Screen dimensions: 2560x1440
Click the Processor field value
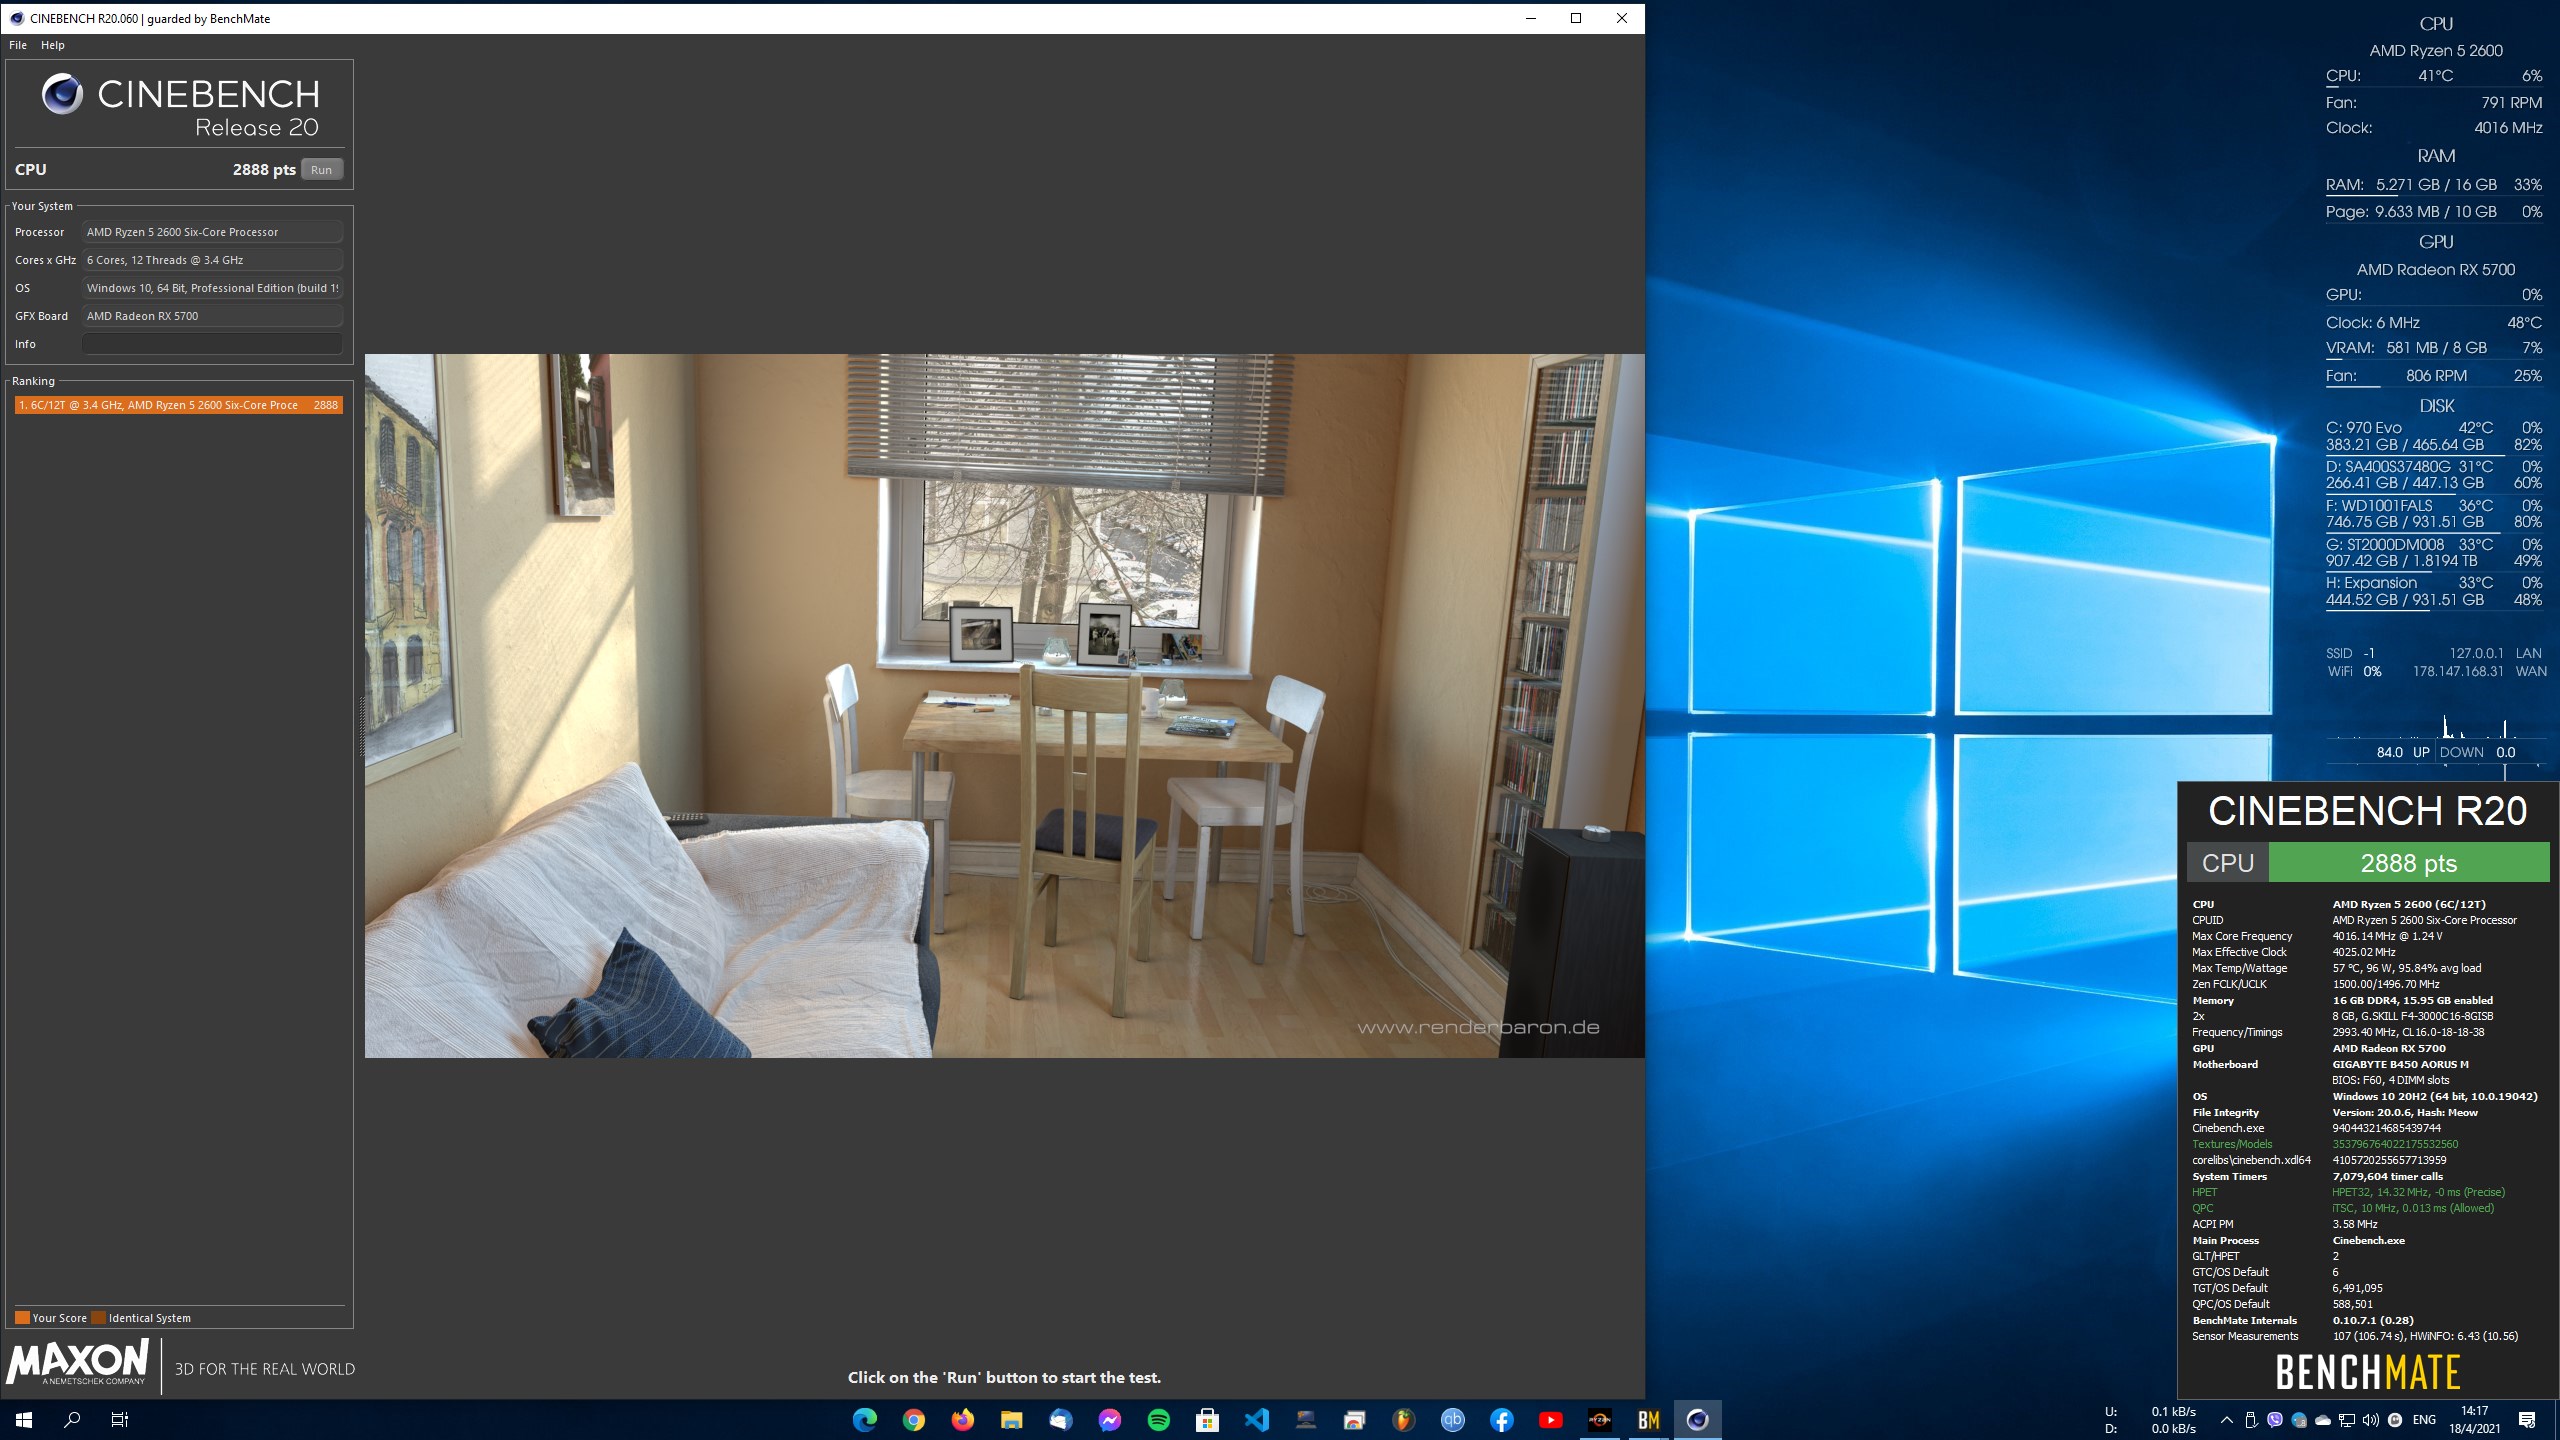pos(212,232)
